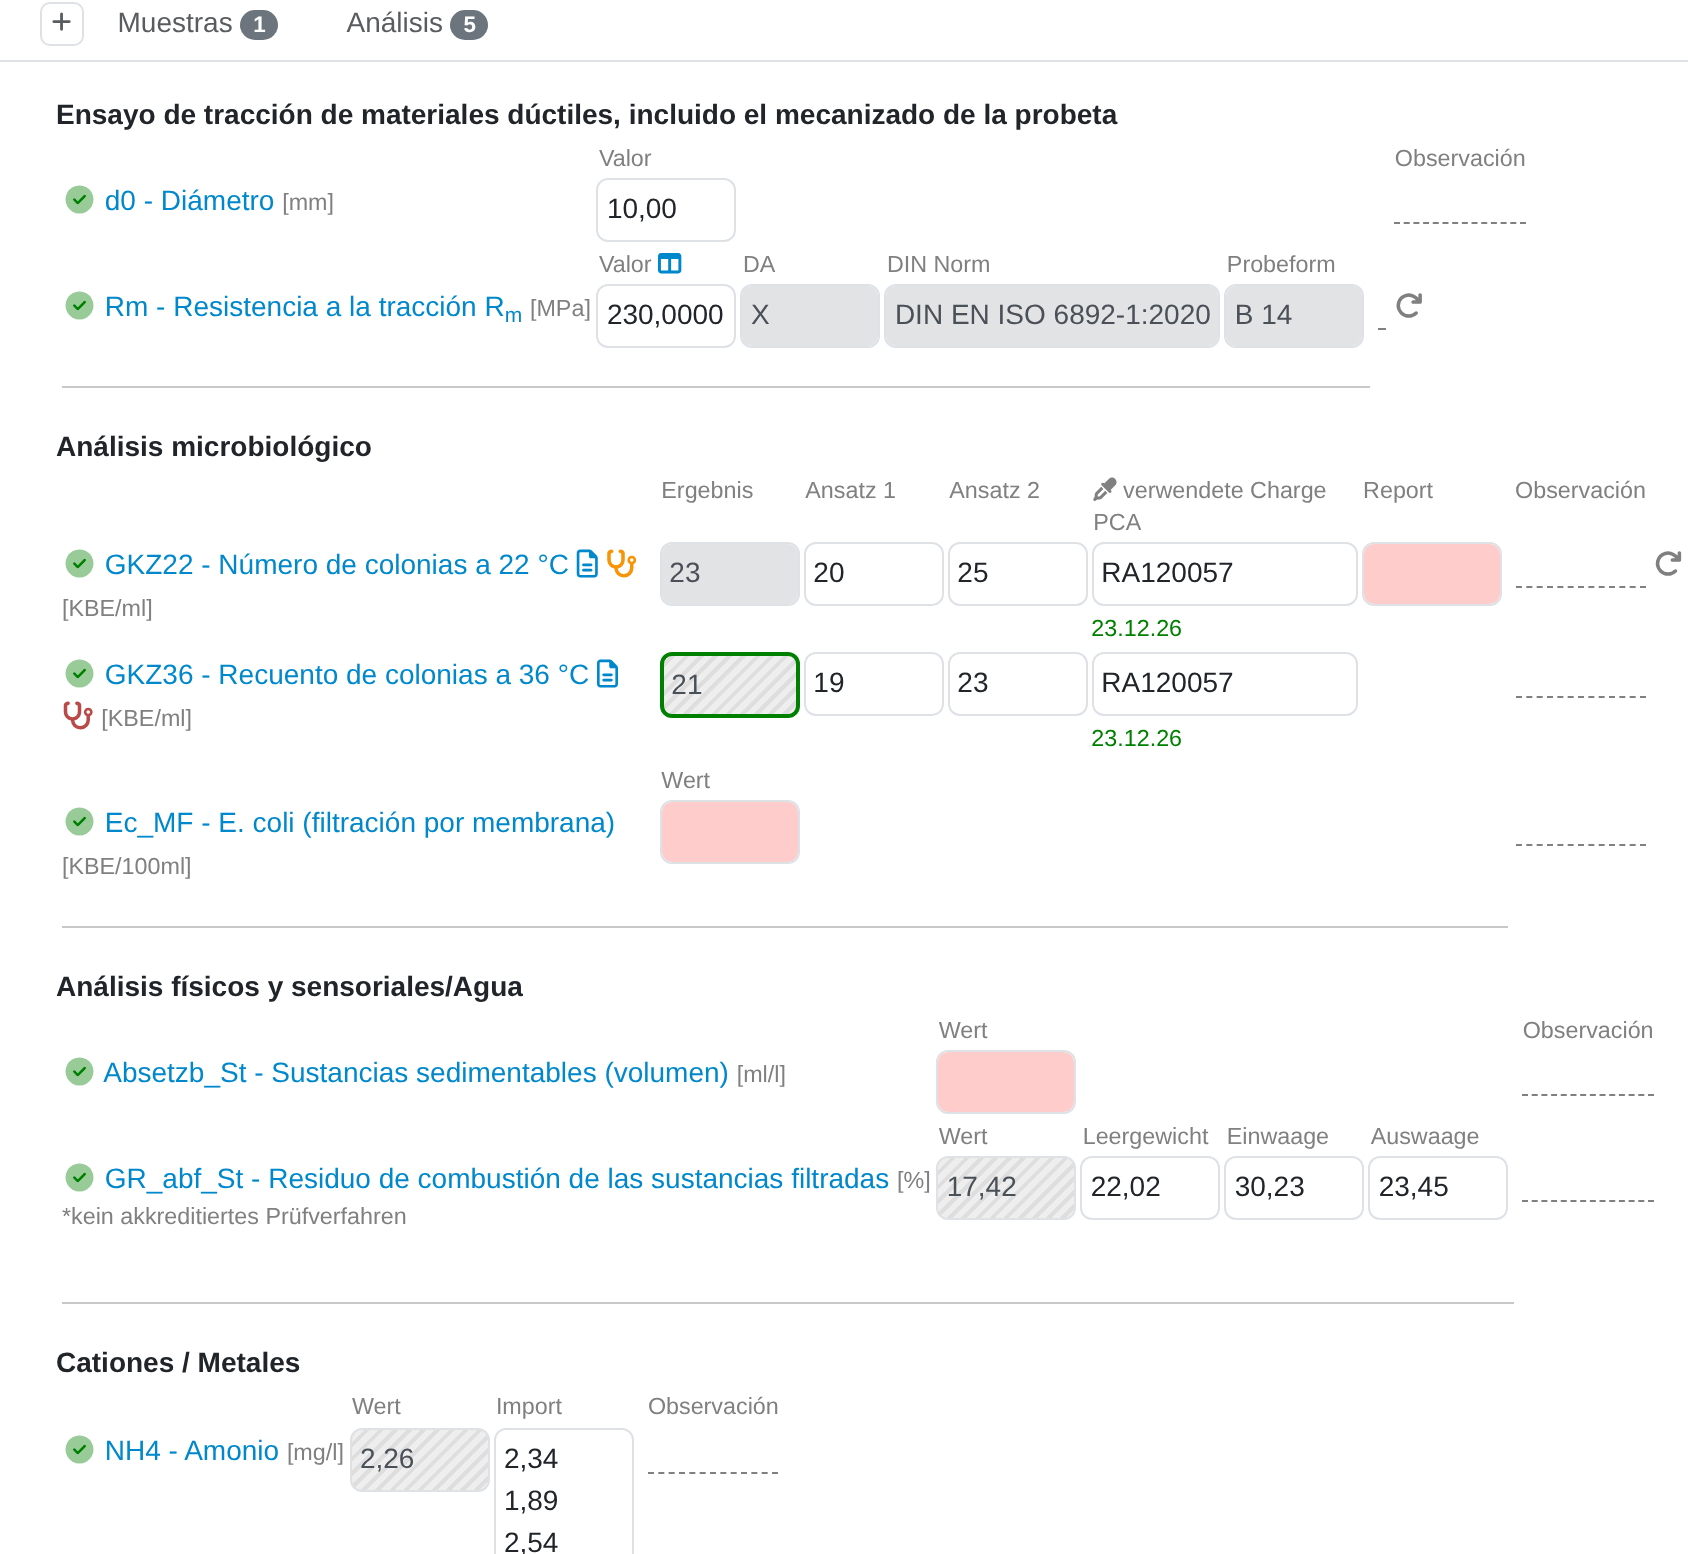The height and width of the screenshot is (1554, 1688).
Task: Open GKZ36 - Recuento de colonias link
Action: coord(346,675)
